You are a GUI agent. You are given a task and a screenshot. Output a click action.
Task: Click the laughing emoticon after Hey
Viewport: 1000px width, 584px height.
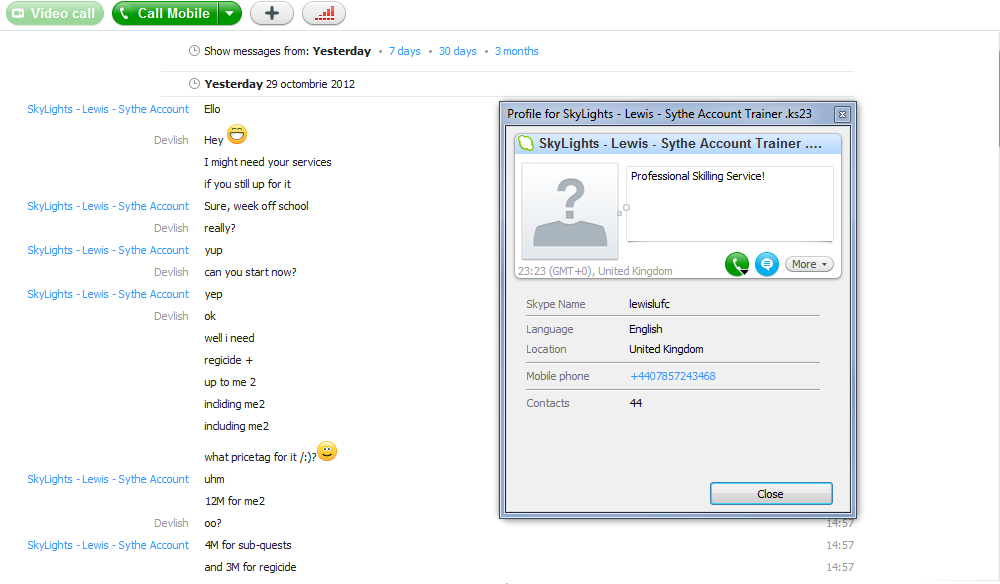click(237, 134)
